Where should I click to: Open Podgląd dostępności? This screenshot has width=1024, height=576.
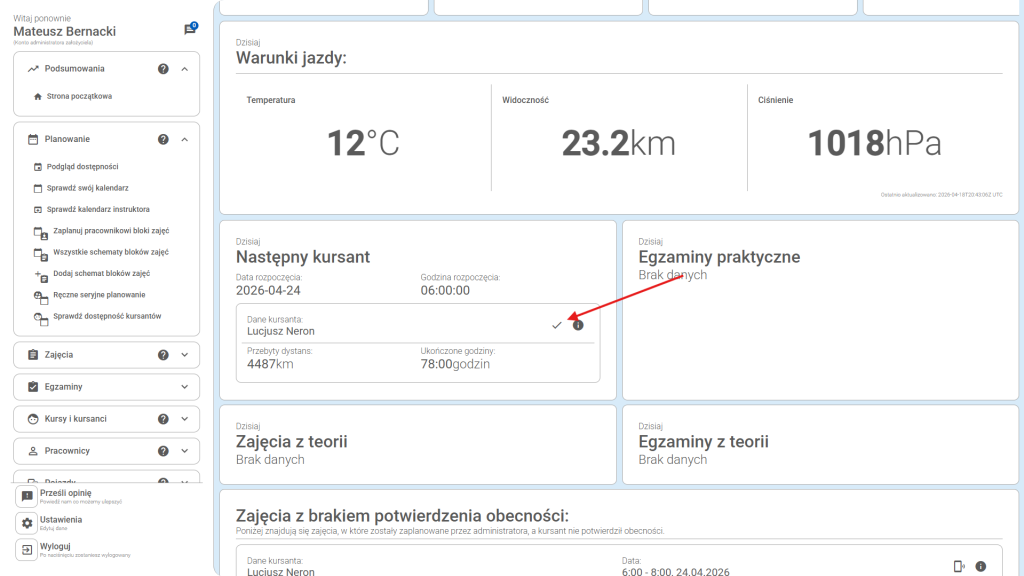(x=82, y=167)
